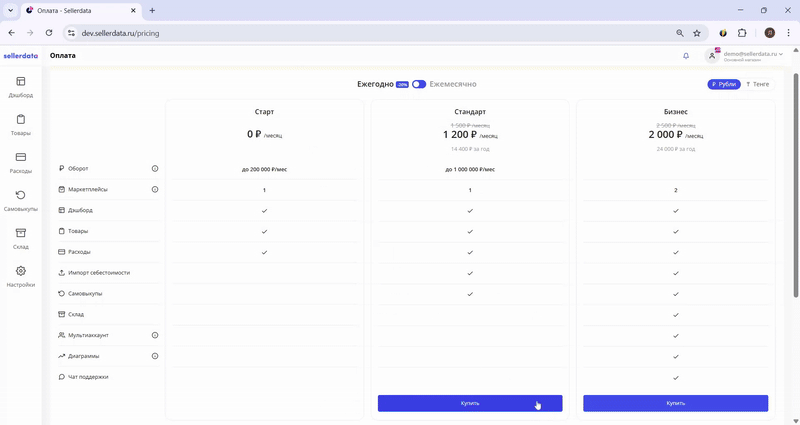
Task: Click Купить under the Стандарт plan
Action: point(470,403)
